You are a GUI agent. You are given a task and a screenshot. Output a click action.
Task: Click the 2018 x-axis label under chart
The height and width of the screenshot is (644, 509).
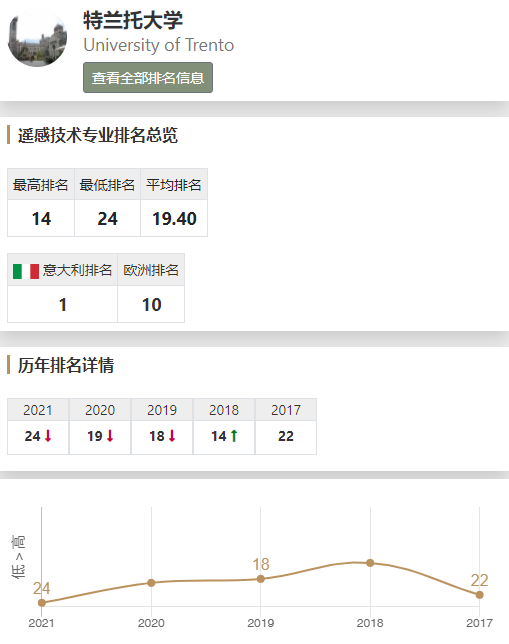pos(370,623)
